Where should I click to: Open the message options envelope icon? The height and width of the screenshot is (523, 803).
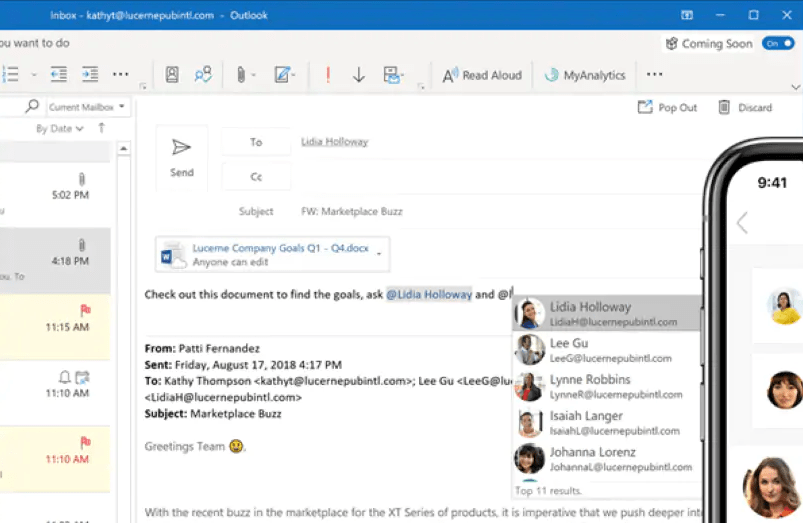click(x=393, y=75)
